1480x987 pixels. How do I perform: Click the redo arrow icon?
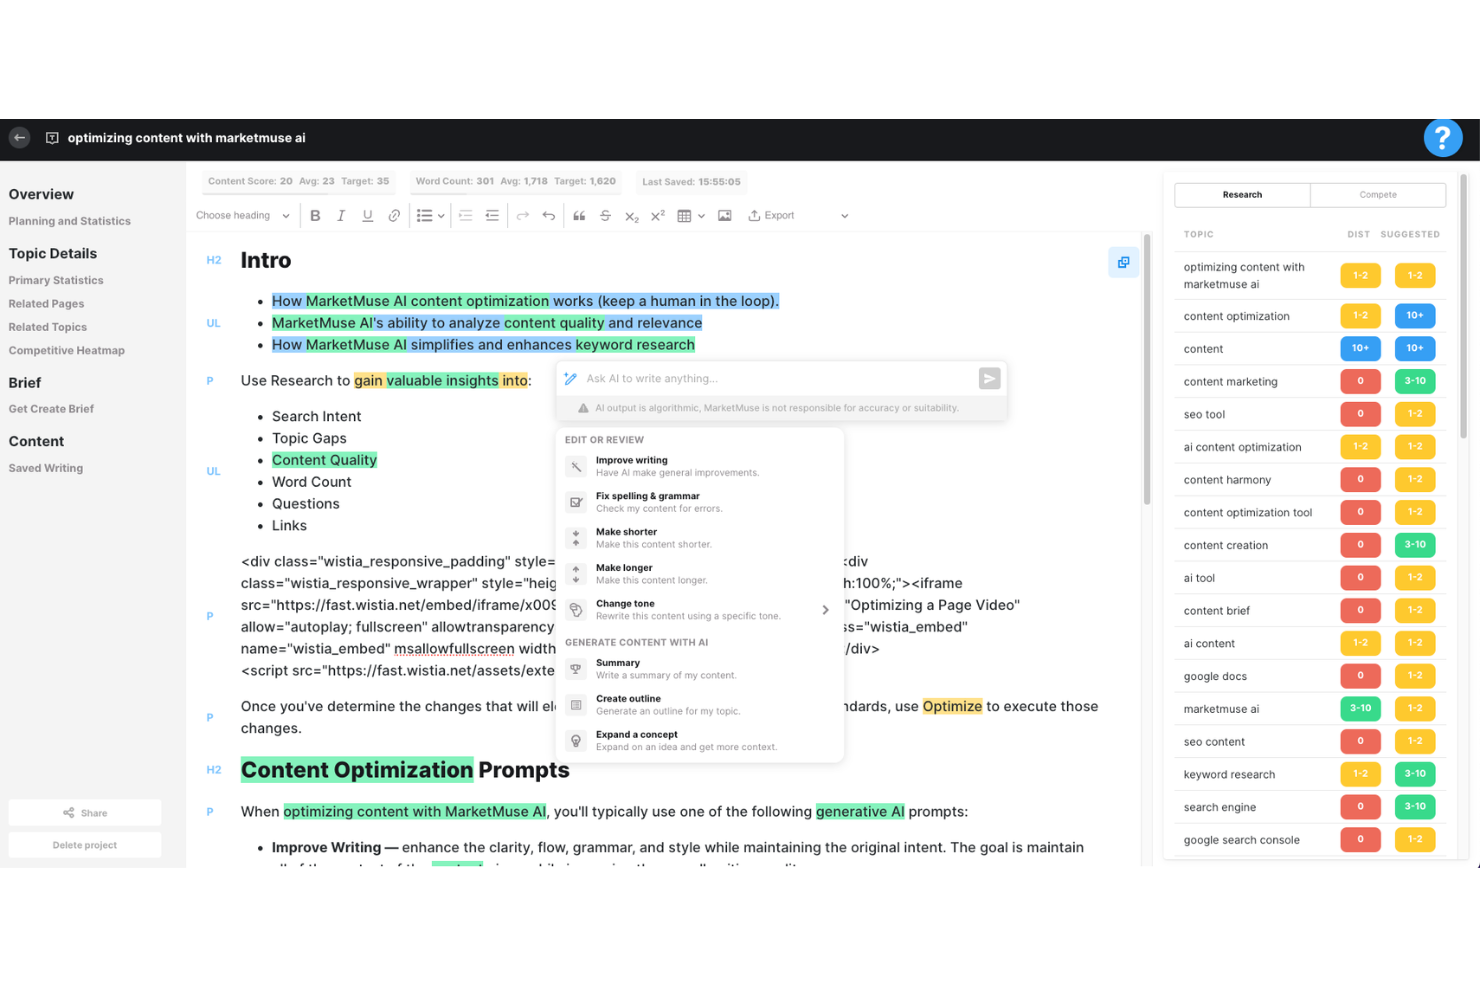[x=523, y=215]
